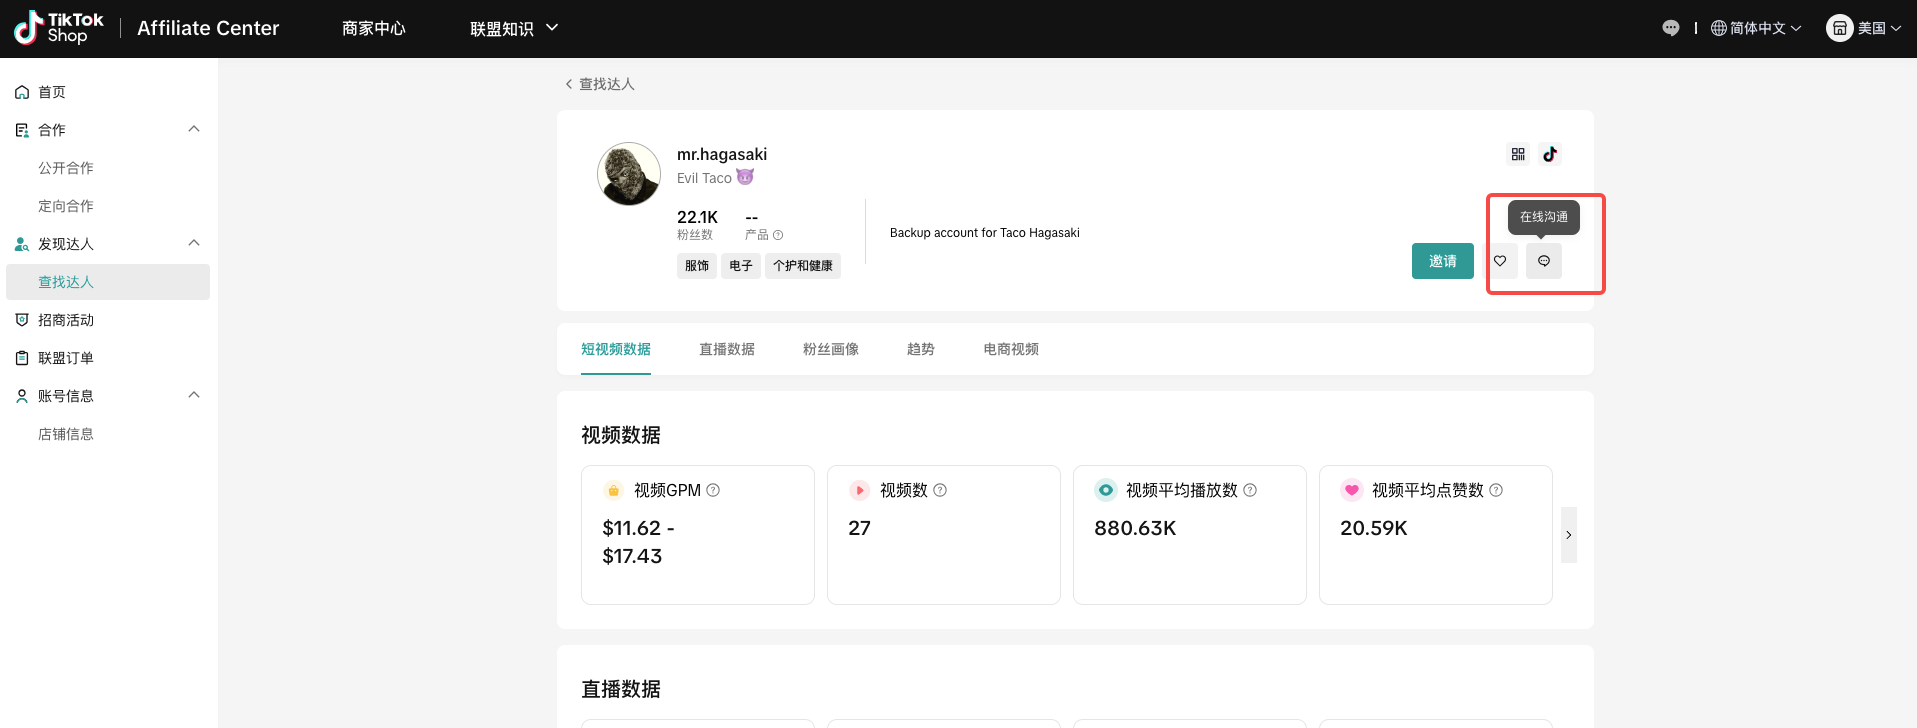1917x728 pixels.
Task: Collapse the 合作 sidebar section
Action: click(194, 129)
